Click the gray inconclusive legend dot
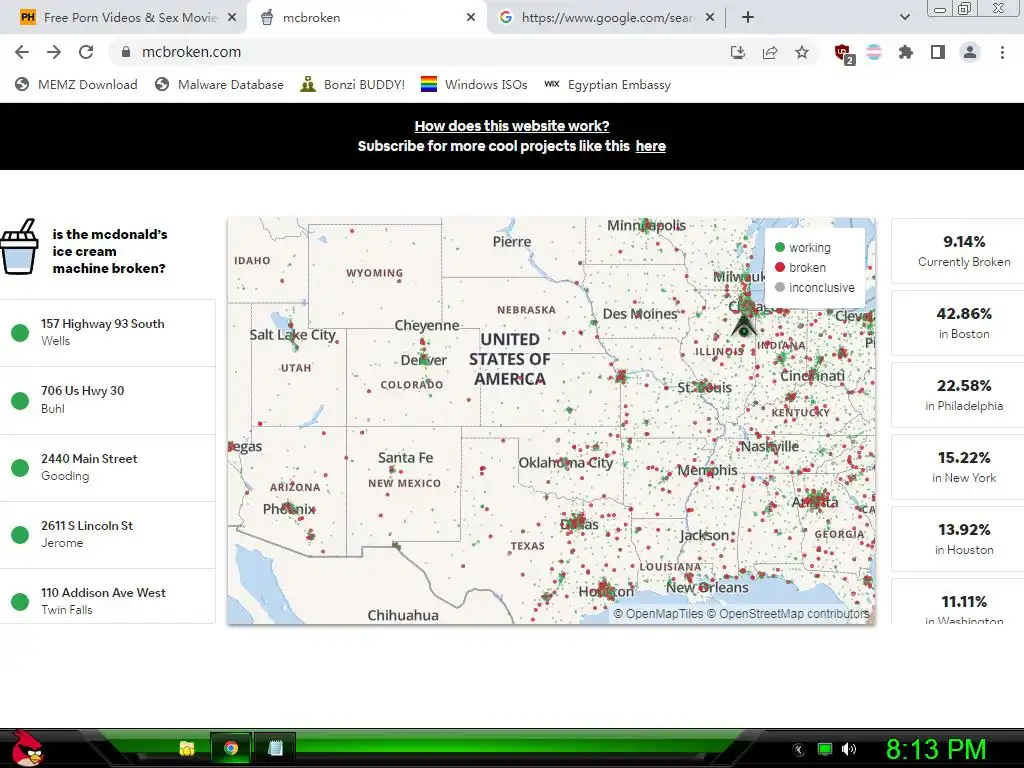Image resolution: width=1024 pixels, height=768 pixels. (779, 287)
